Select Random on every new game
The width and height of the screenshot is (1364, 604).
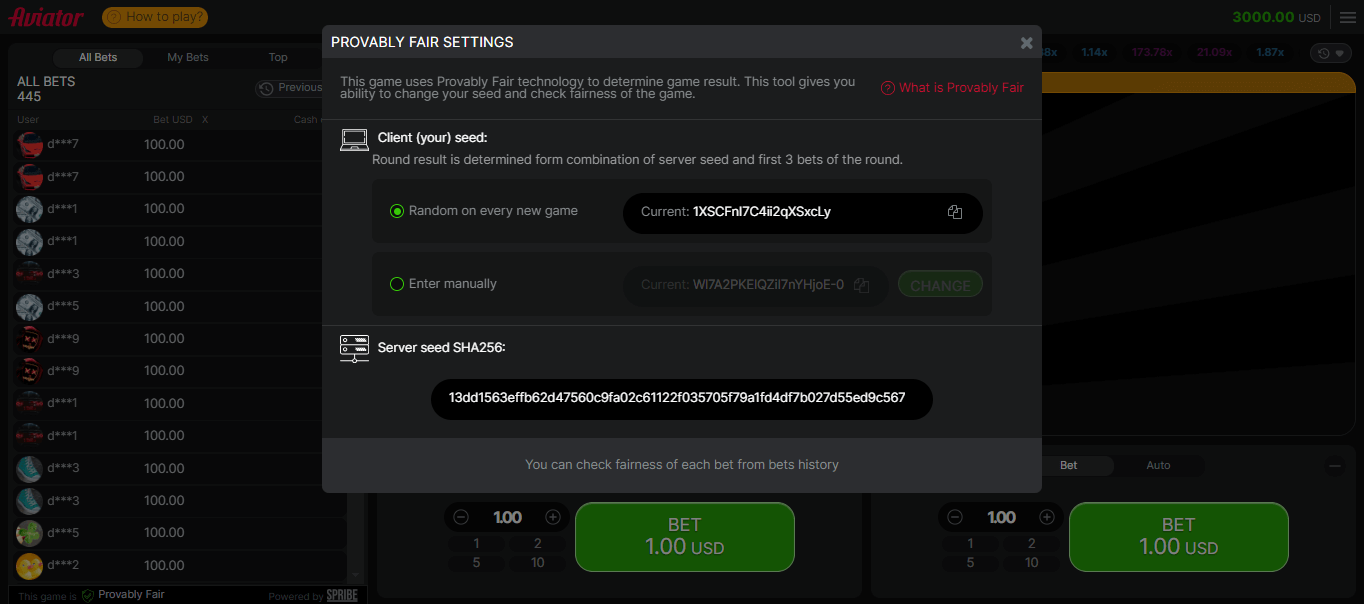[397, 211]
